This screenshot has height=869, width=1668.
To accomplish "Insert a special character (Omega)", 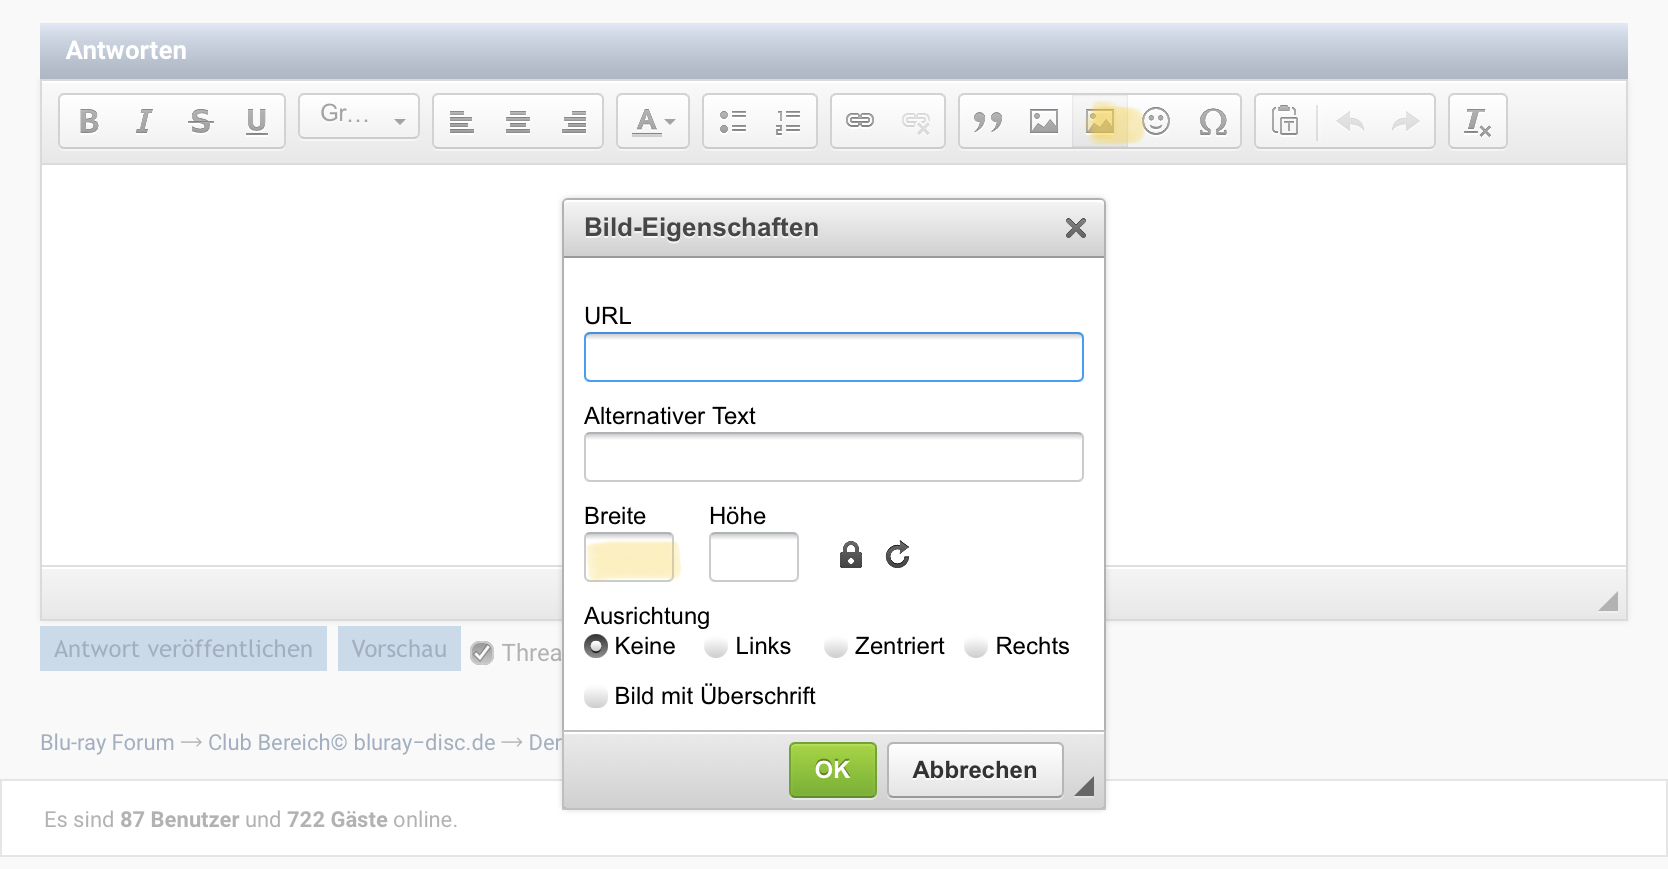I will (1212, 121).
